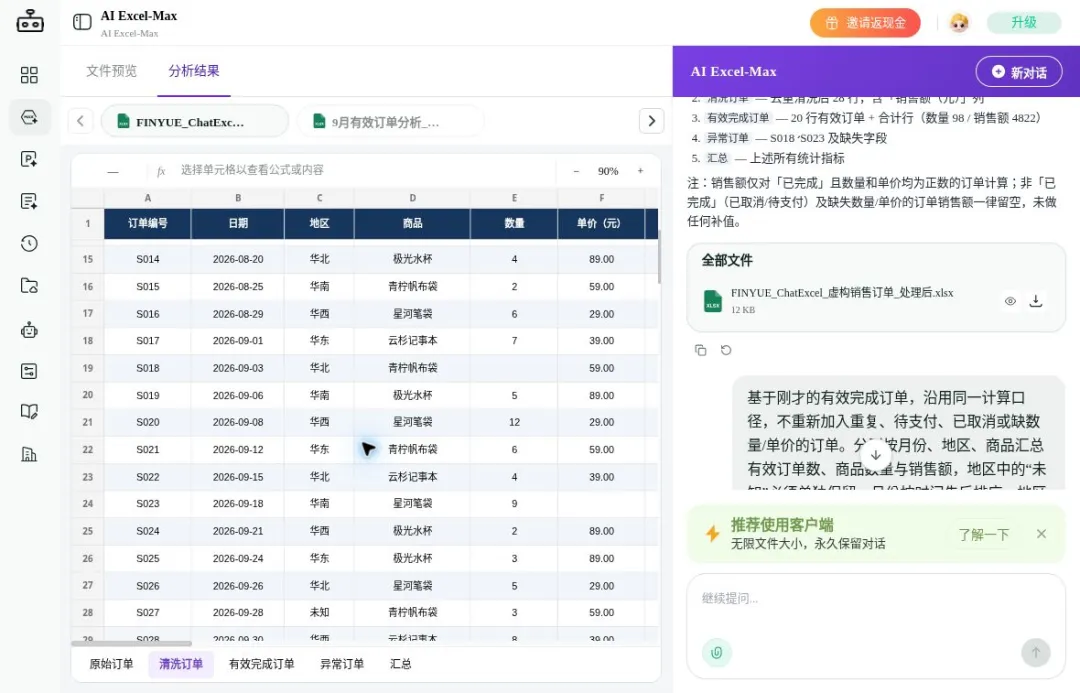Click the xlsx file icon in 全部文件
This screenshot has height=693, width=1080.
pyautogui.click(x=713, y=302)
